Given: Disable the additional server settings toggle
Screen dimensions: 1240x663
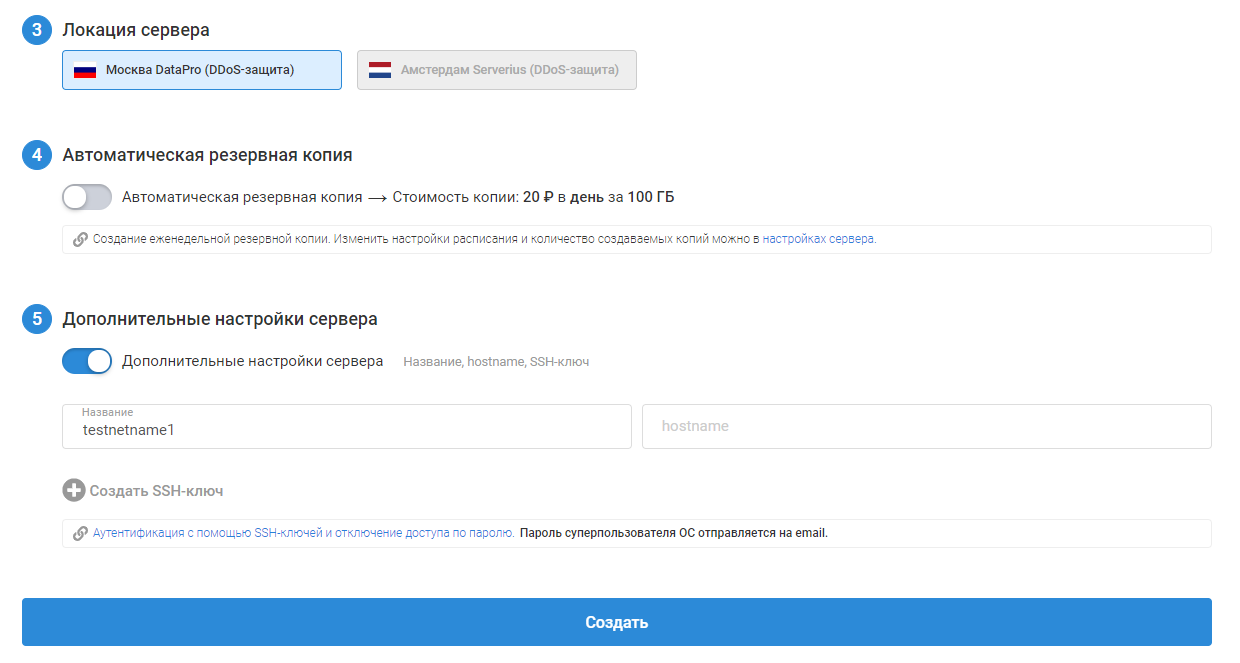Looking at the screenshot, I should click(x=87, y=361).
